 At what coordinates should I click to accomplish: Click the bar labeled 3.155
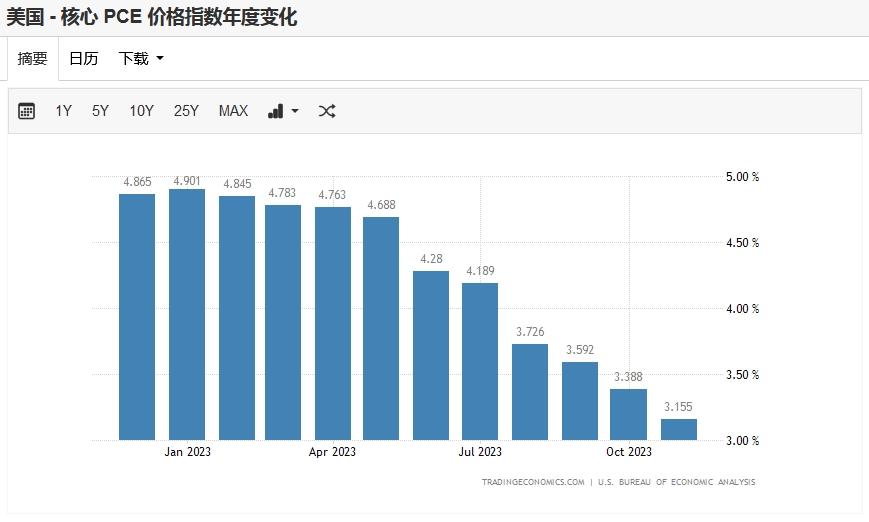coord(678,429)
